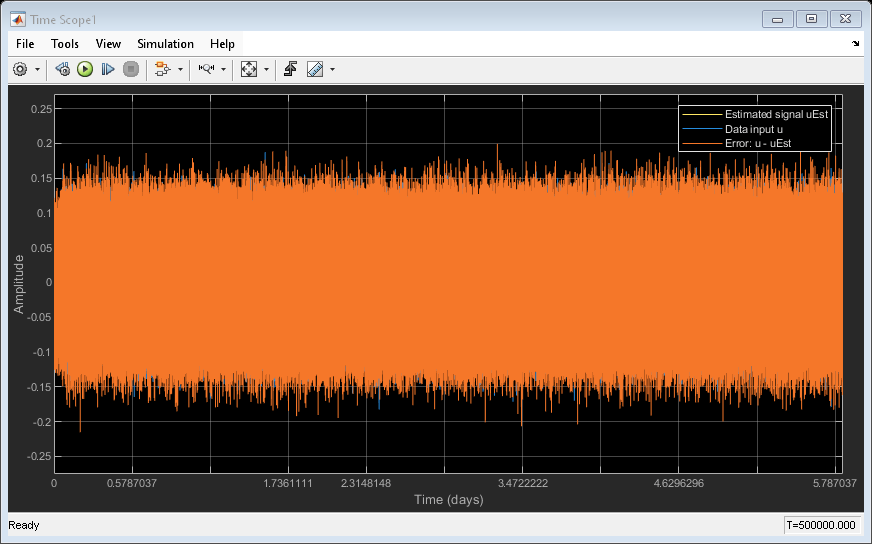Expand the zoom tool dropdown arrow
The width and height of the screenshot is (872, 544).
223,70
